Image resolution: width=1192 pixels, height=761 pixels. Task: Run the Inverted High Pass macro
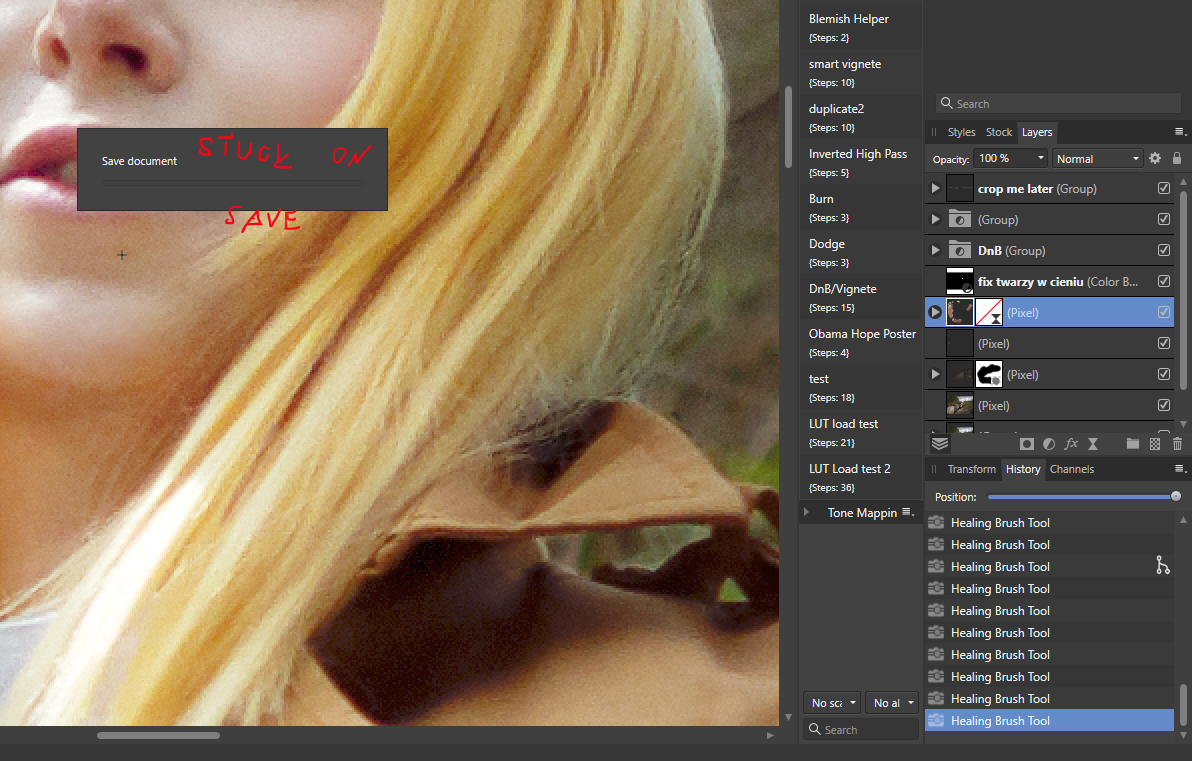tap(861, 162)
